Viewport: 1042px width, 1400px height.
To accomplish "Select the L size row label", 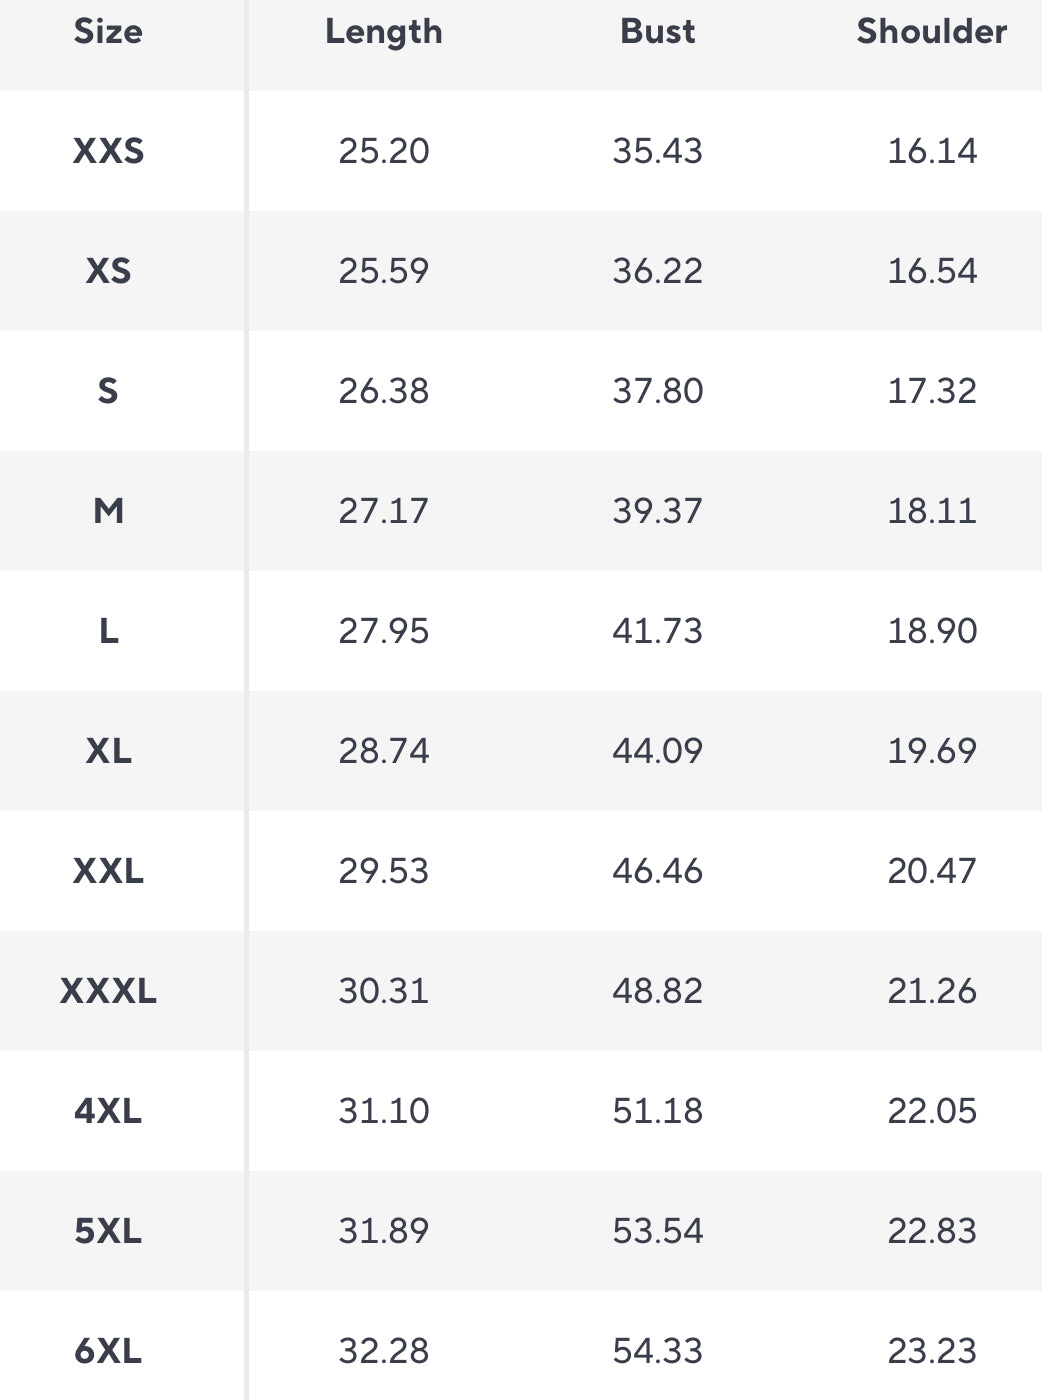I will 108,631.
